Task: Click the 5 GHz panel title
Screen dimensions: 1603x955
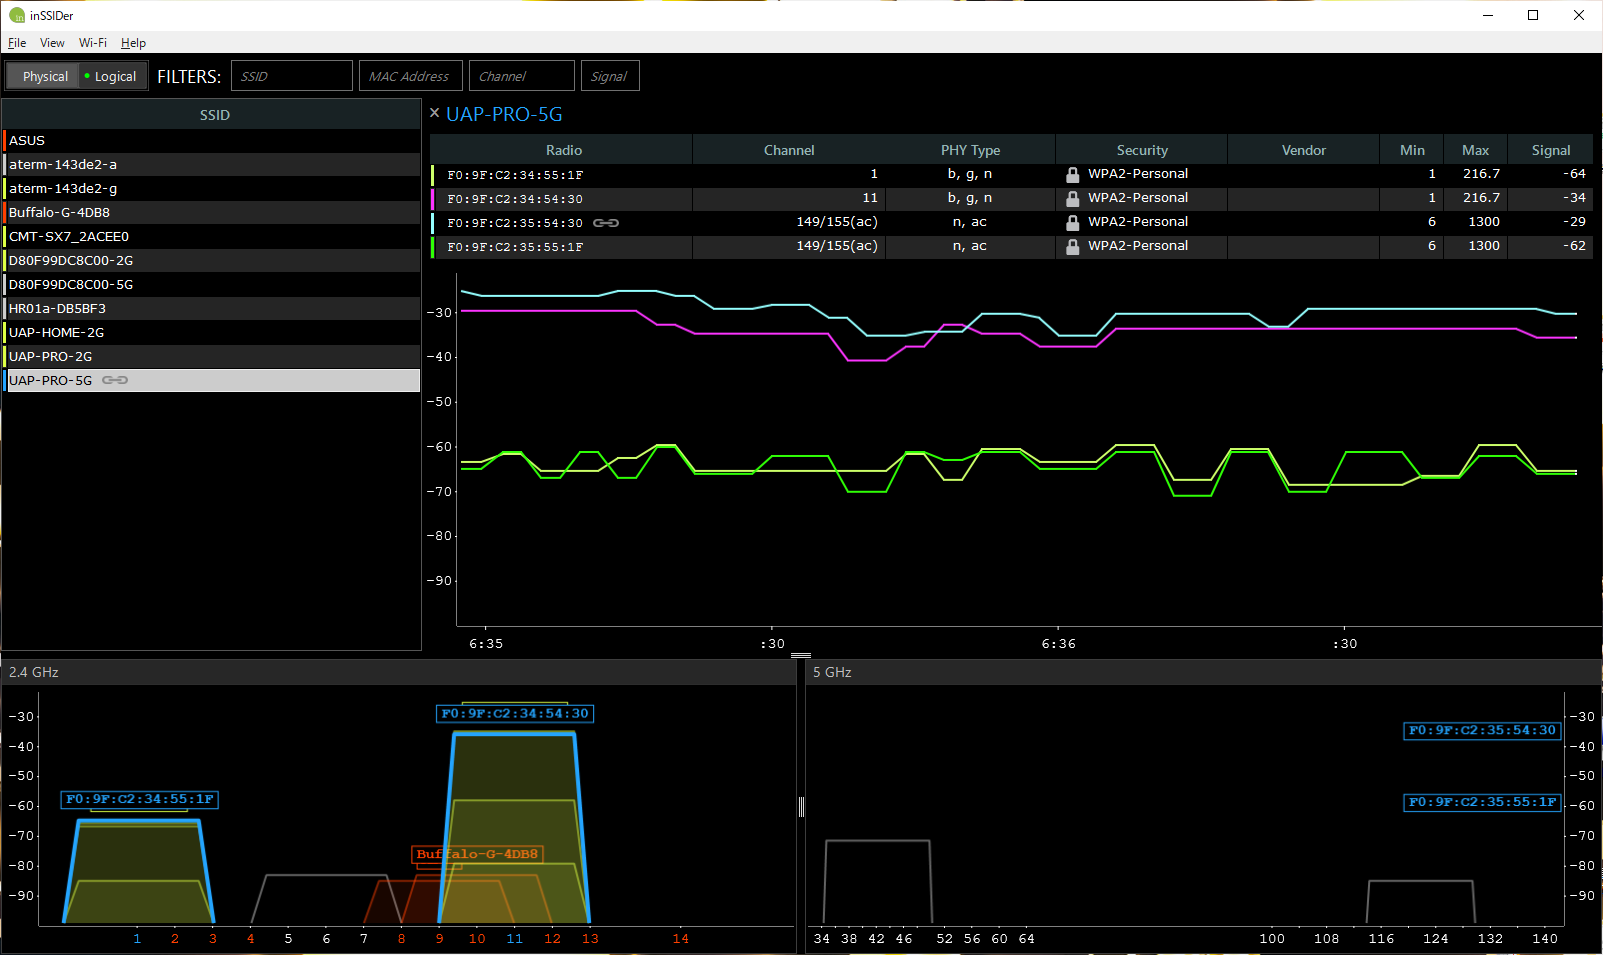Action: (x=832, y=673)
